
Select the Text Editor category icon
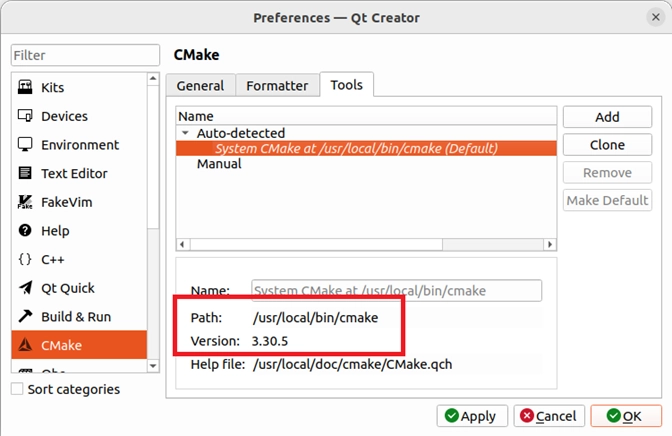click(x=26, y=174)
